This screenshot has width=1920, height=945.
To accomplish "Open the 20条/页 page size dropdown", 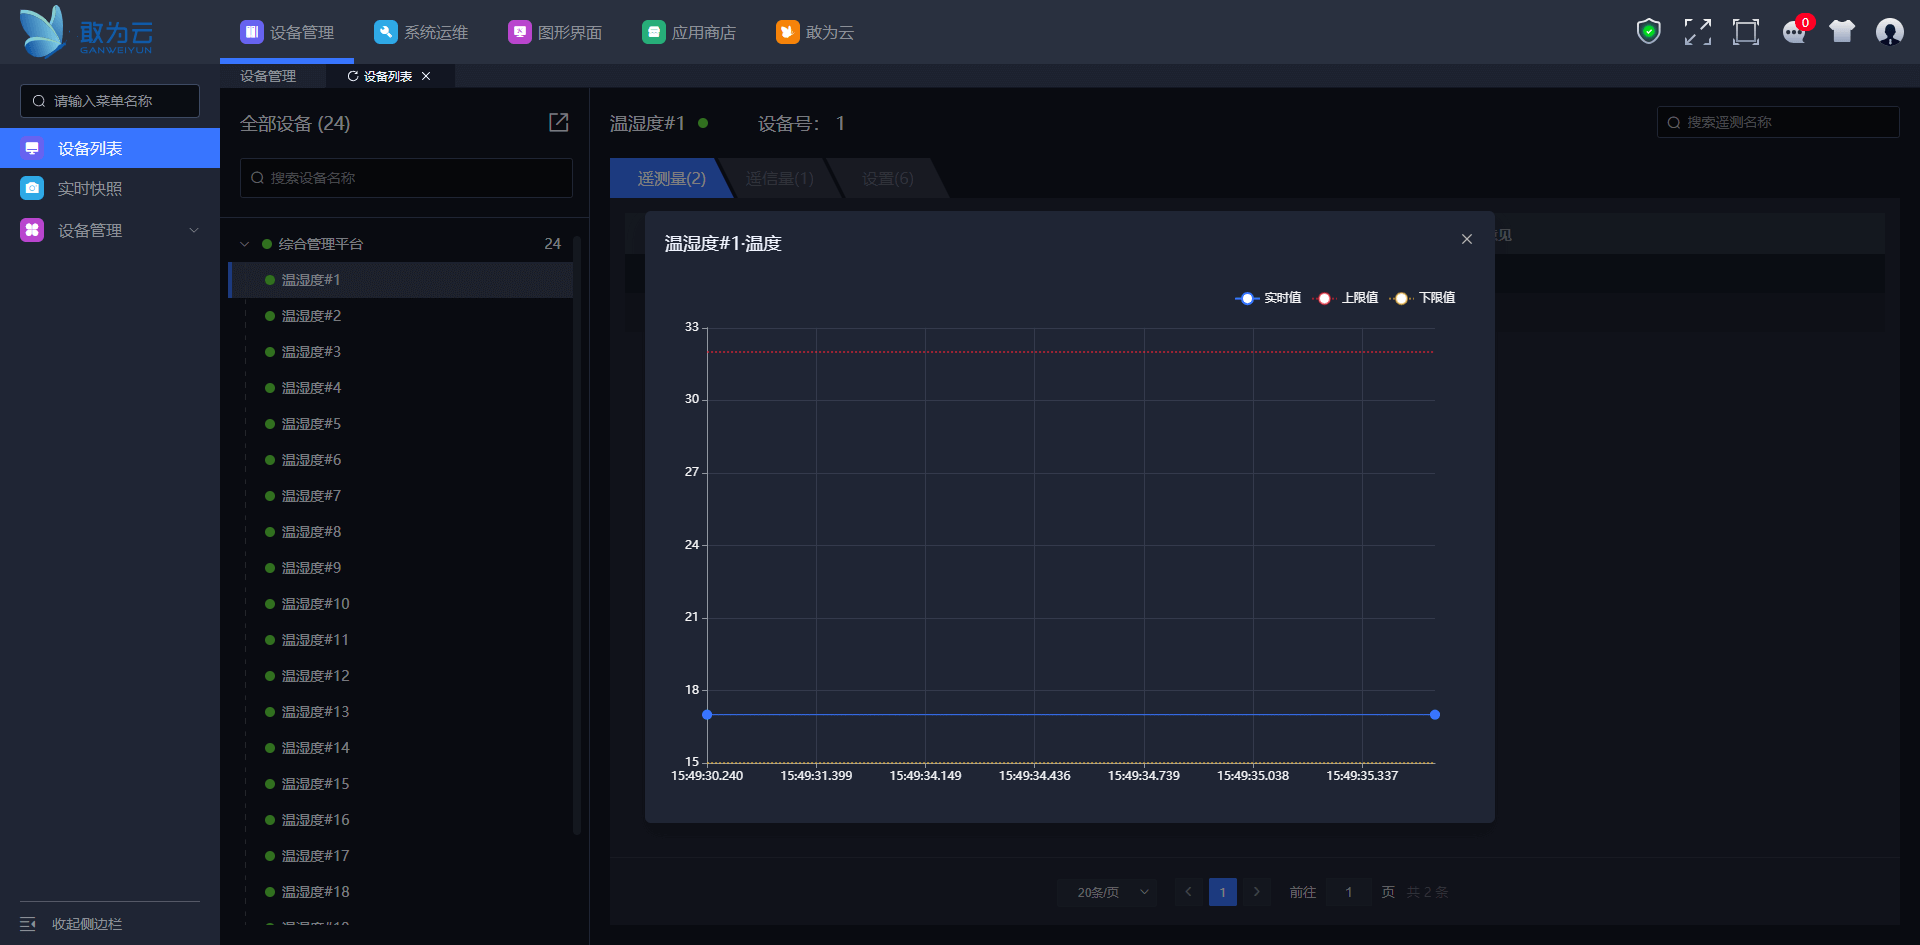I will (1107, 892).
